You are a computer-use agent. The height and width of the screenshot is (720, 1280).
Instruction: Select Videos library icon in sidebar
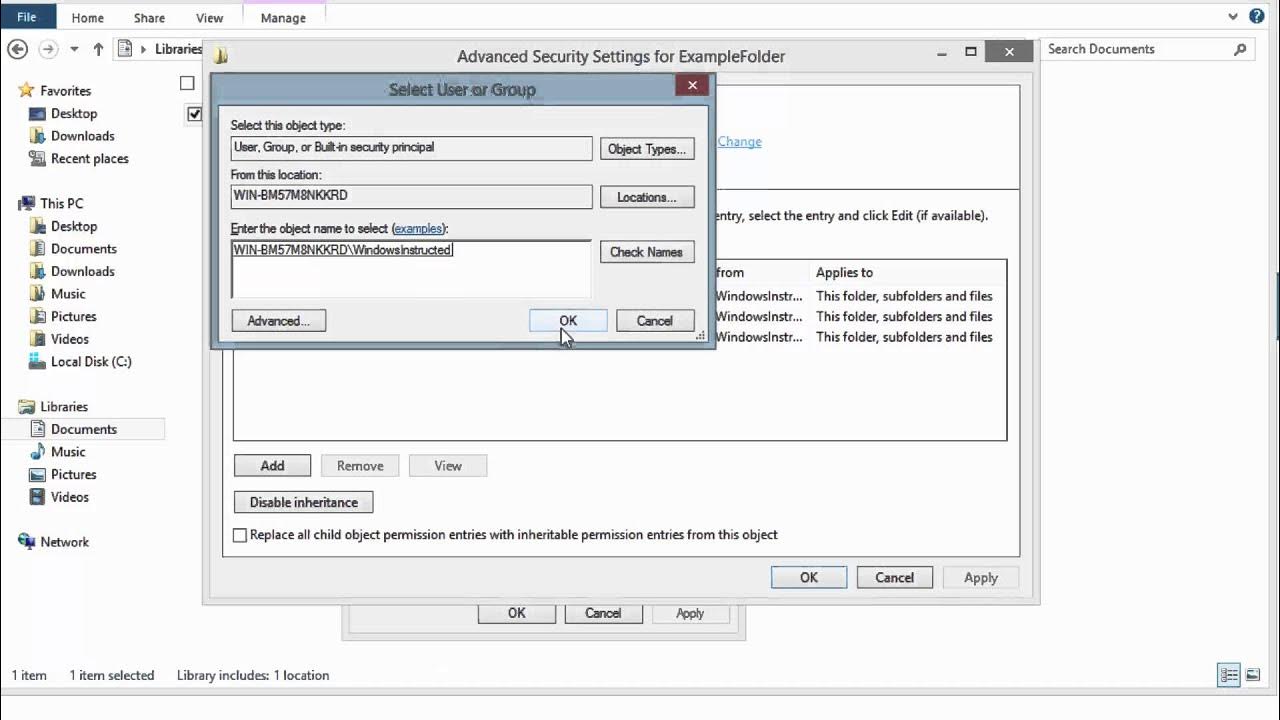click(38, 497)
